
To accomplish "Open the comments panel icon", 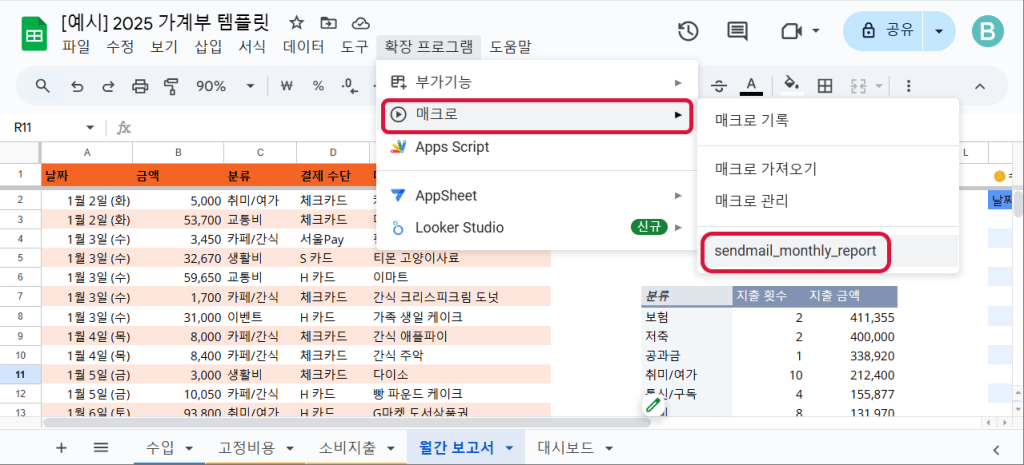I will [x=738, y=32].
